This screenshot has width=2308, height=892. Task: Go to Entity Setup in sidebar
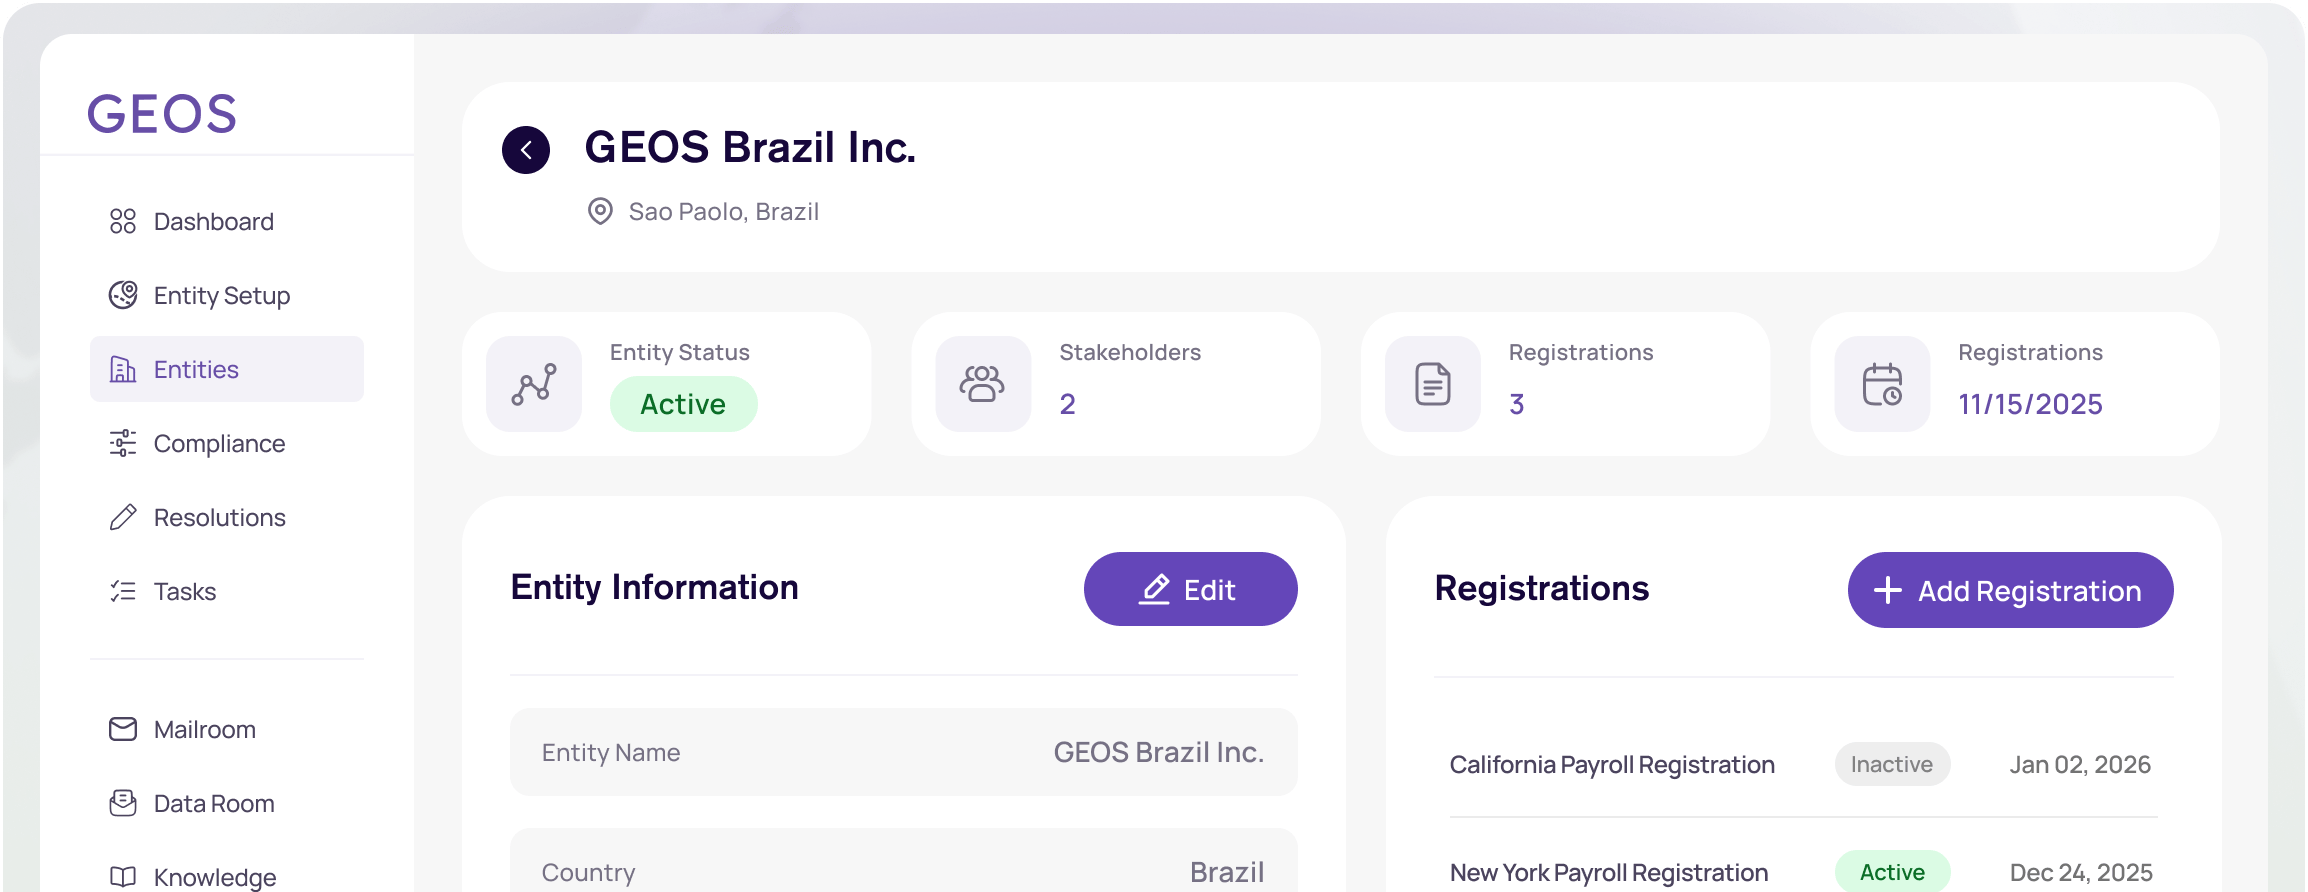tap(221, 295)
